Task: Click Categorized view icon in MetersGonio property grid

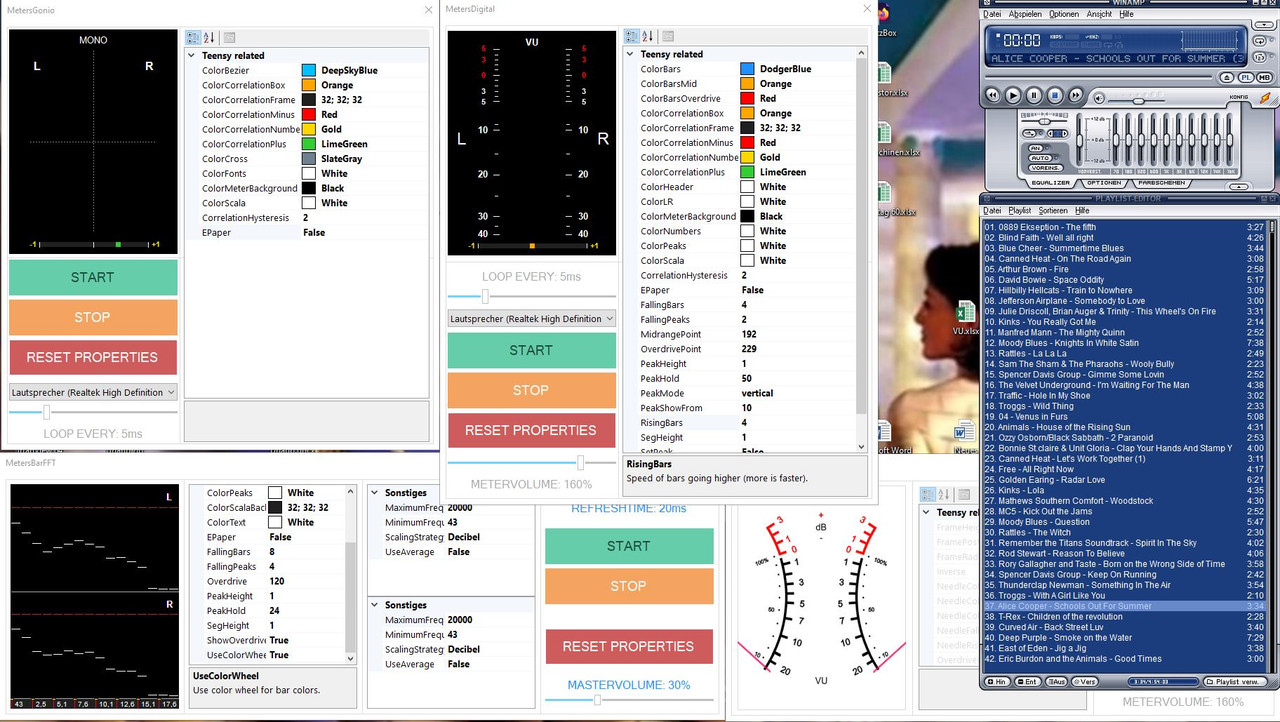Action: tap(193, 37)
